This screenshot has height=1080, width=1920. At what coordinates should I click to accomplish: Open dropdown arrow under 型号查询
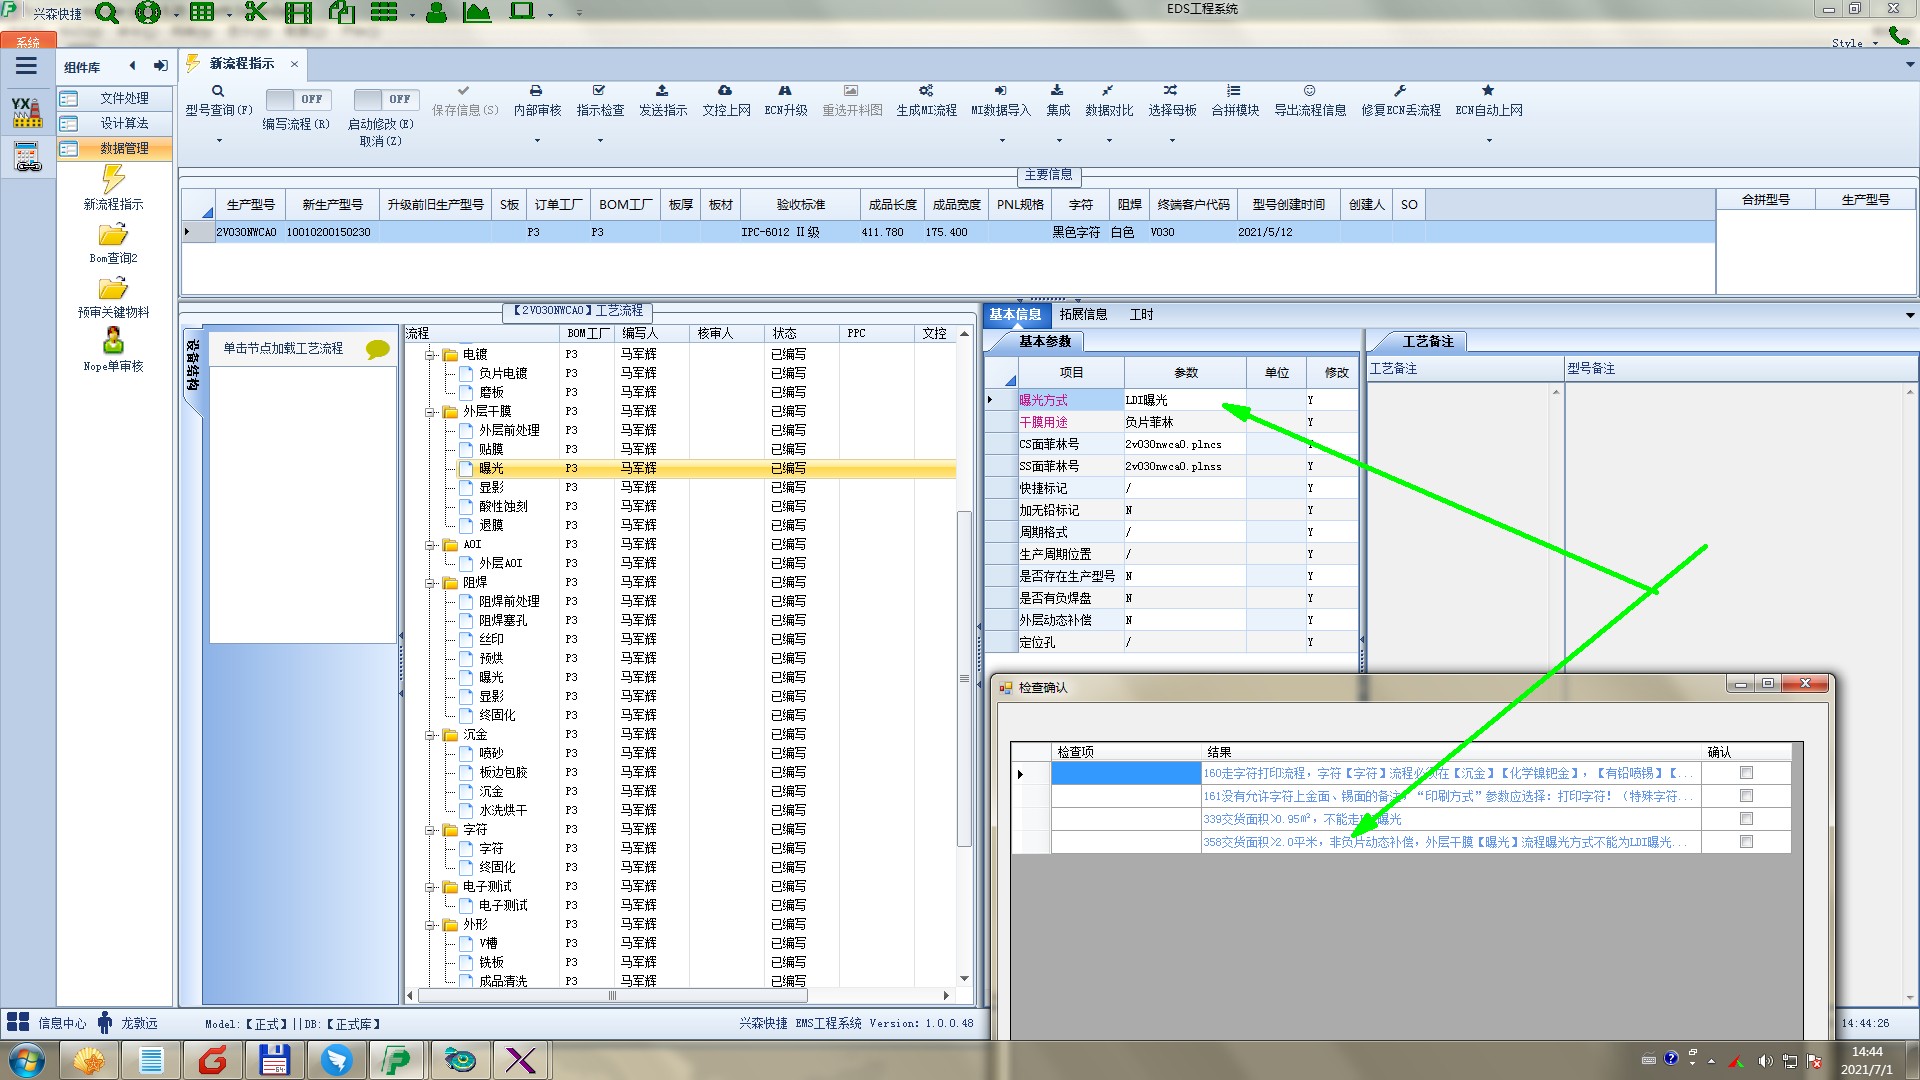[x=219, y=141]
